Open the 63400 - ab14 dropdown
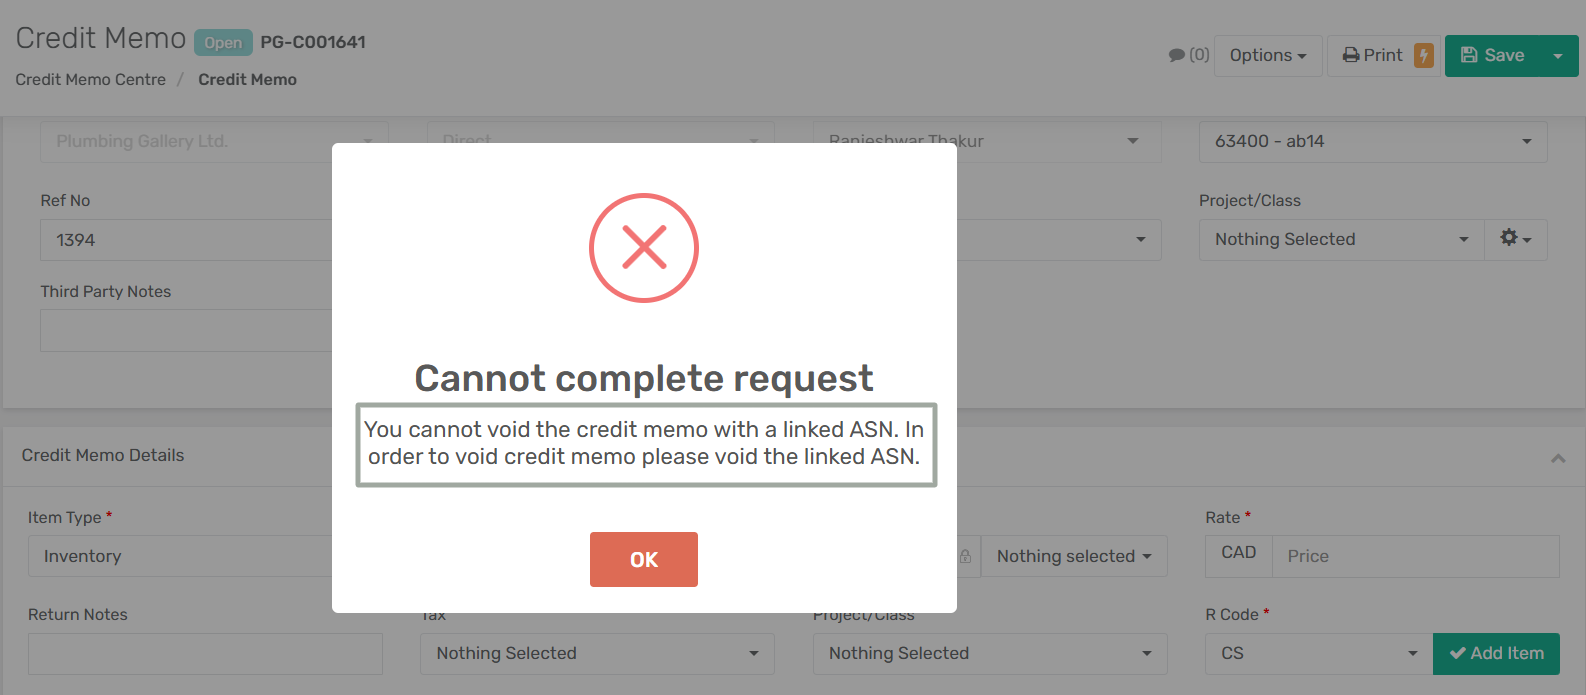The width and height of the screenshot is (1586, 695). [1372, 142]
